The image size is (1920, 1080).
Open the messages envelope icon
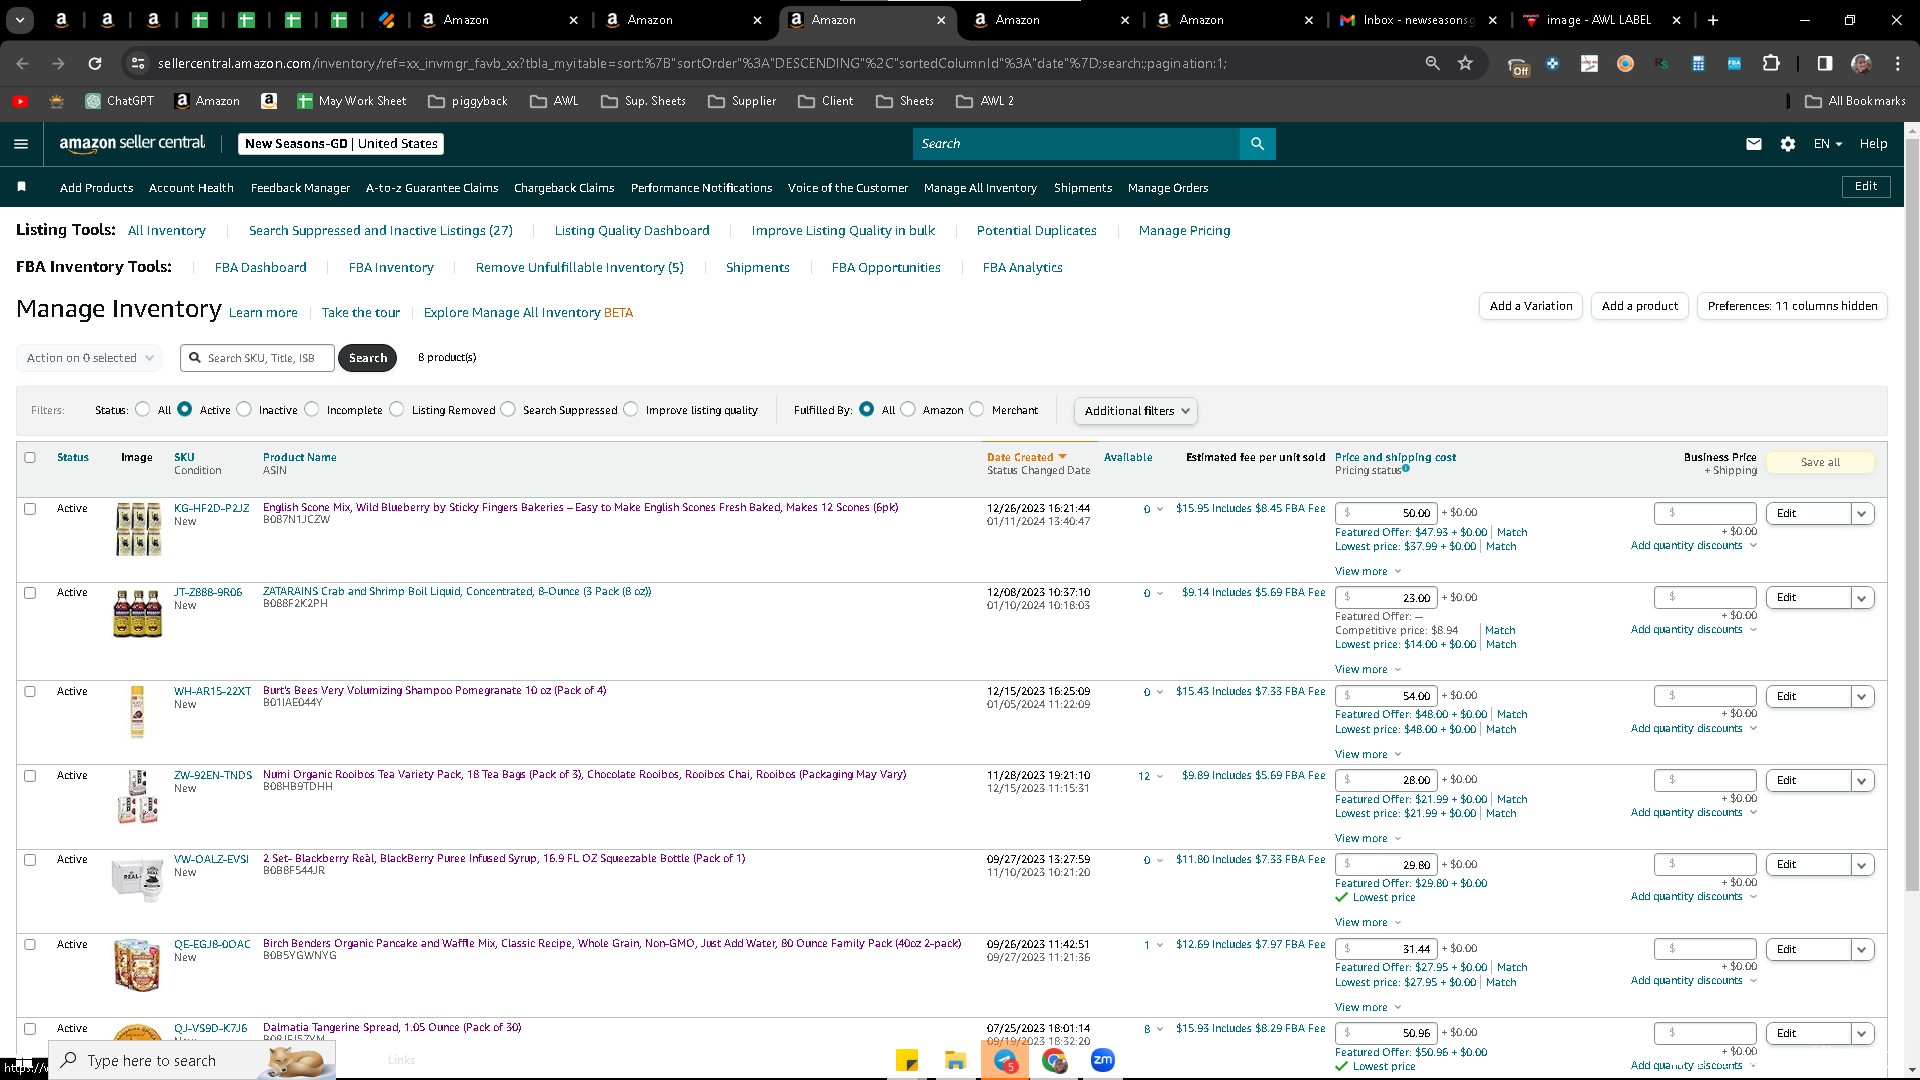[x=1753, y=144]
